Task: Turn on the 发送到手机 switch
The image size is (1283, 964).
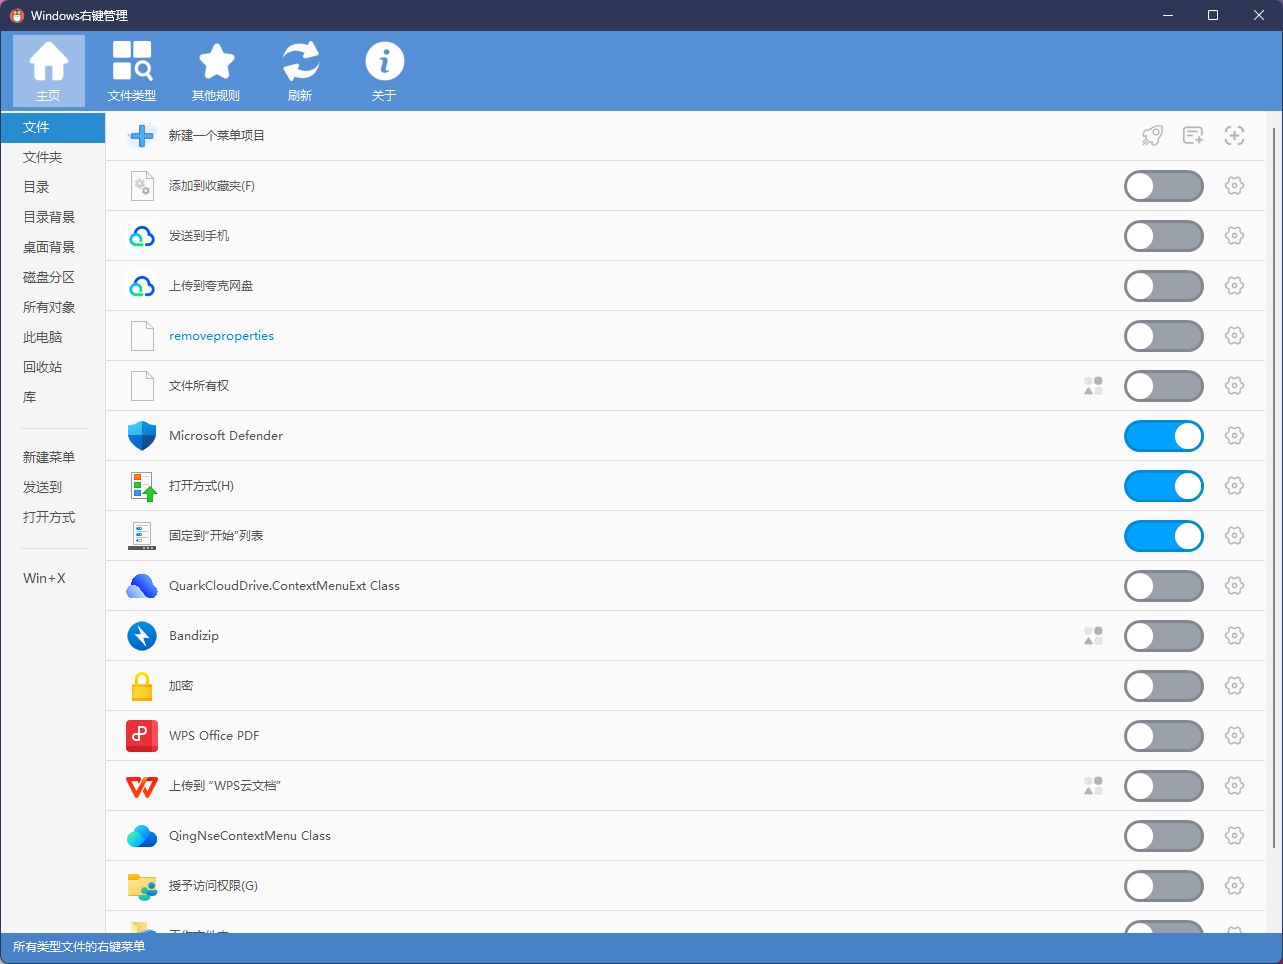Action: coord(1164,236)
